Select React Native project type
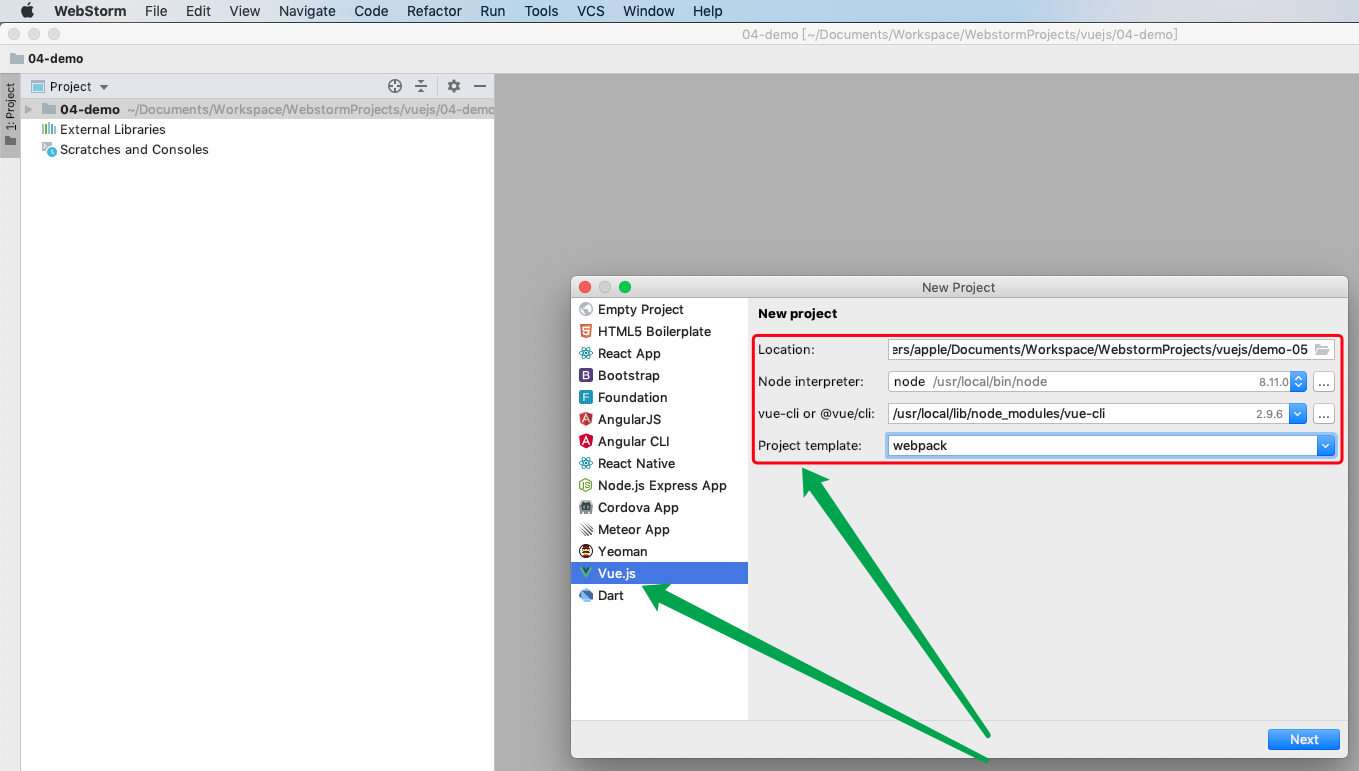The width and height of the screenshot is (1359, 771). pyautogui.click(x=659, y=463)
